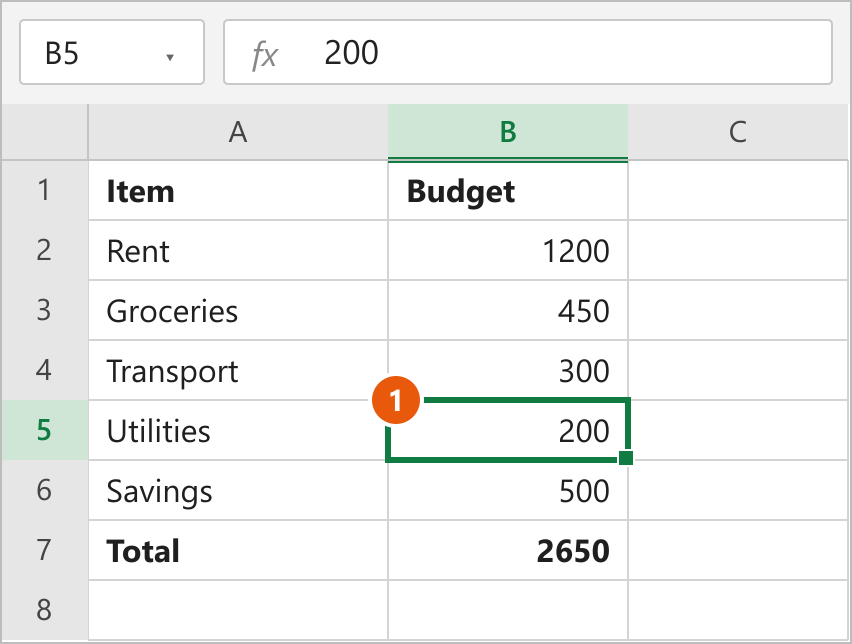Select column B header
Image resolution: width=852 pixels, height=644 pixels.
coord(508,132)
